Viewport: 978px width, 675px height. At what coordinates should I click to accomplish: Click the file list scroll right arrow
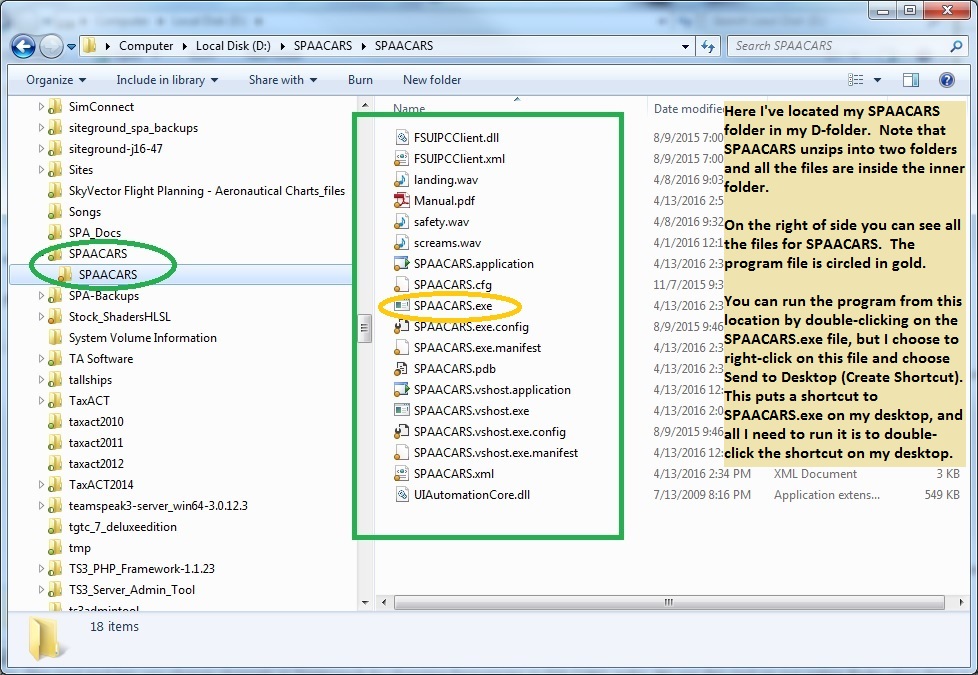(961, 602)
